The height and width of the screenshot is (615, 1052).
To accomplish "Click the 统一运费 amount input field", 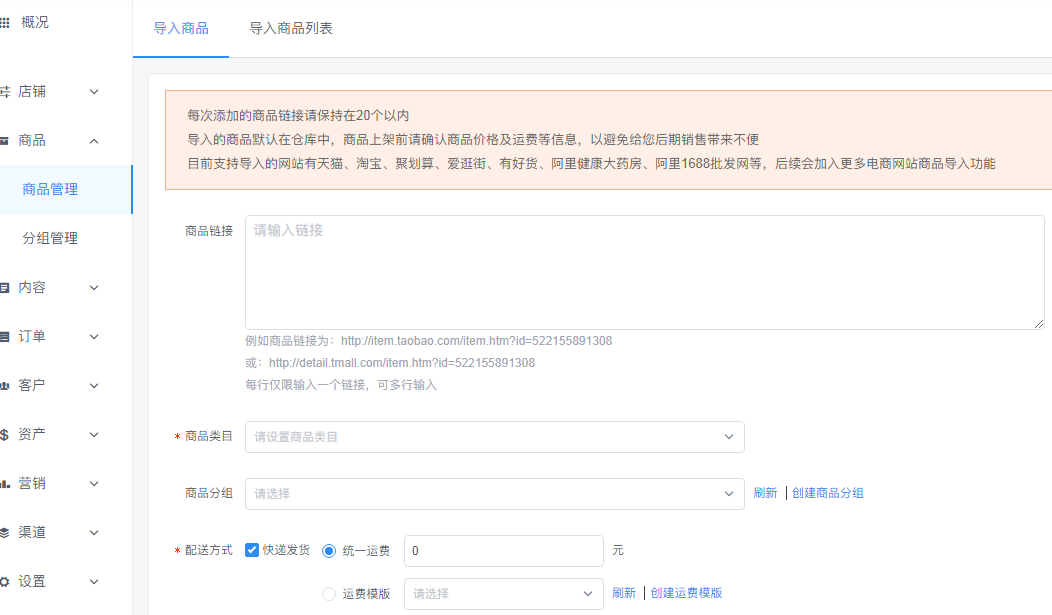I will (x=503, y=551).
